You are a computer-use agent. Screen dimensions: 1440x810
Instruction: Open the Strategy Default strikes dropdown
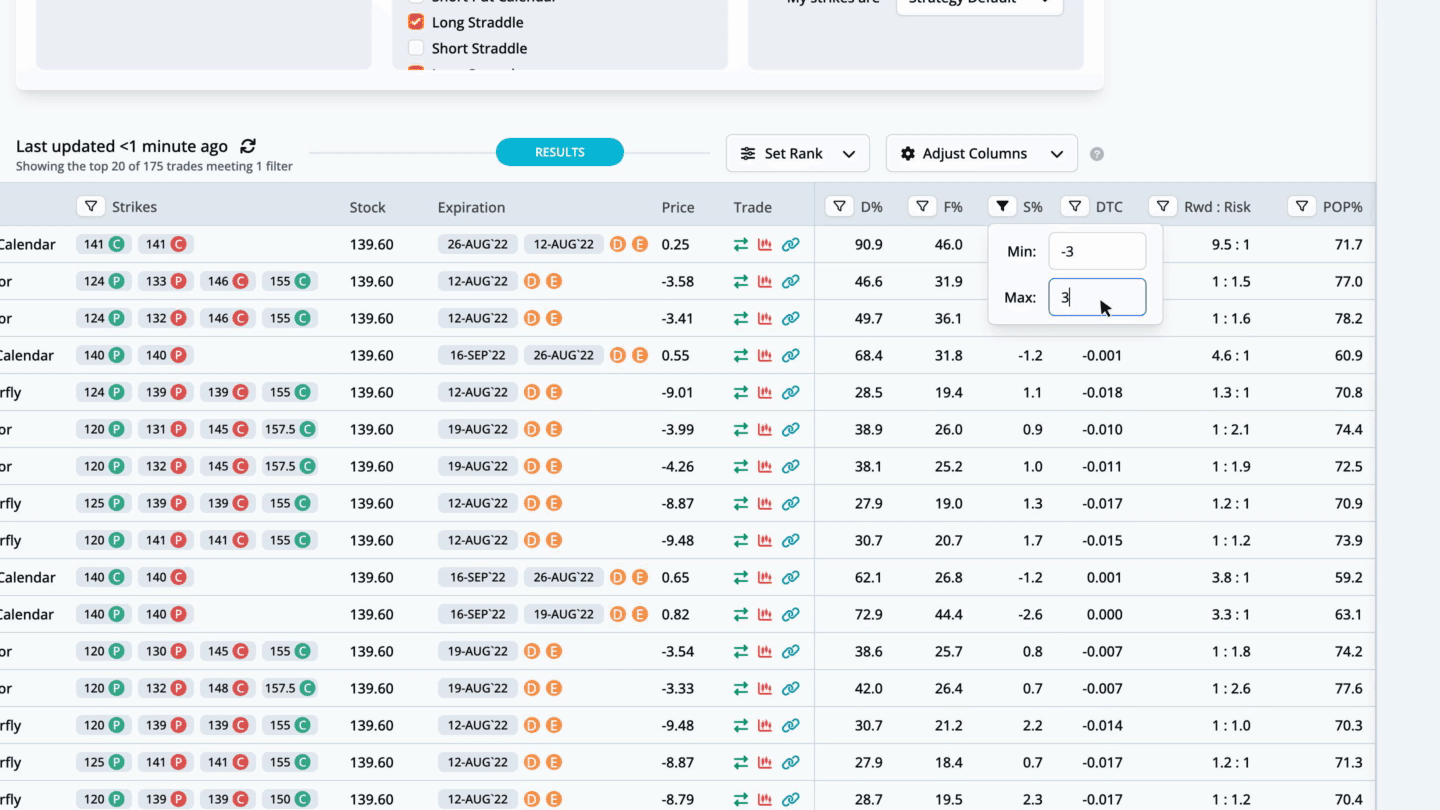pyautogui.click(x=979, y=4)
